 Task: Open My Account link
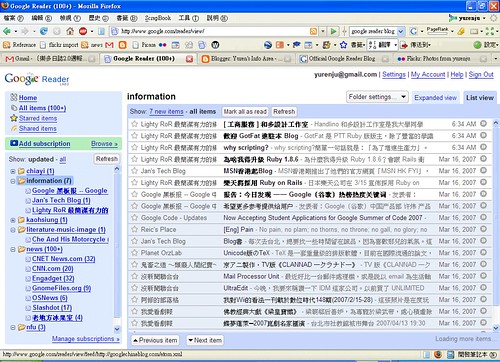(428, 75)
